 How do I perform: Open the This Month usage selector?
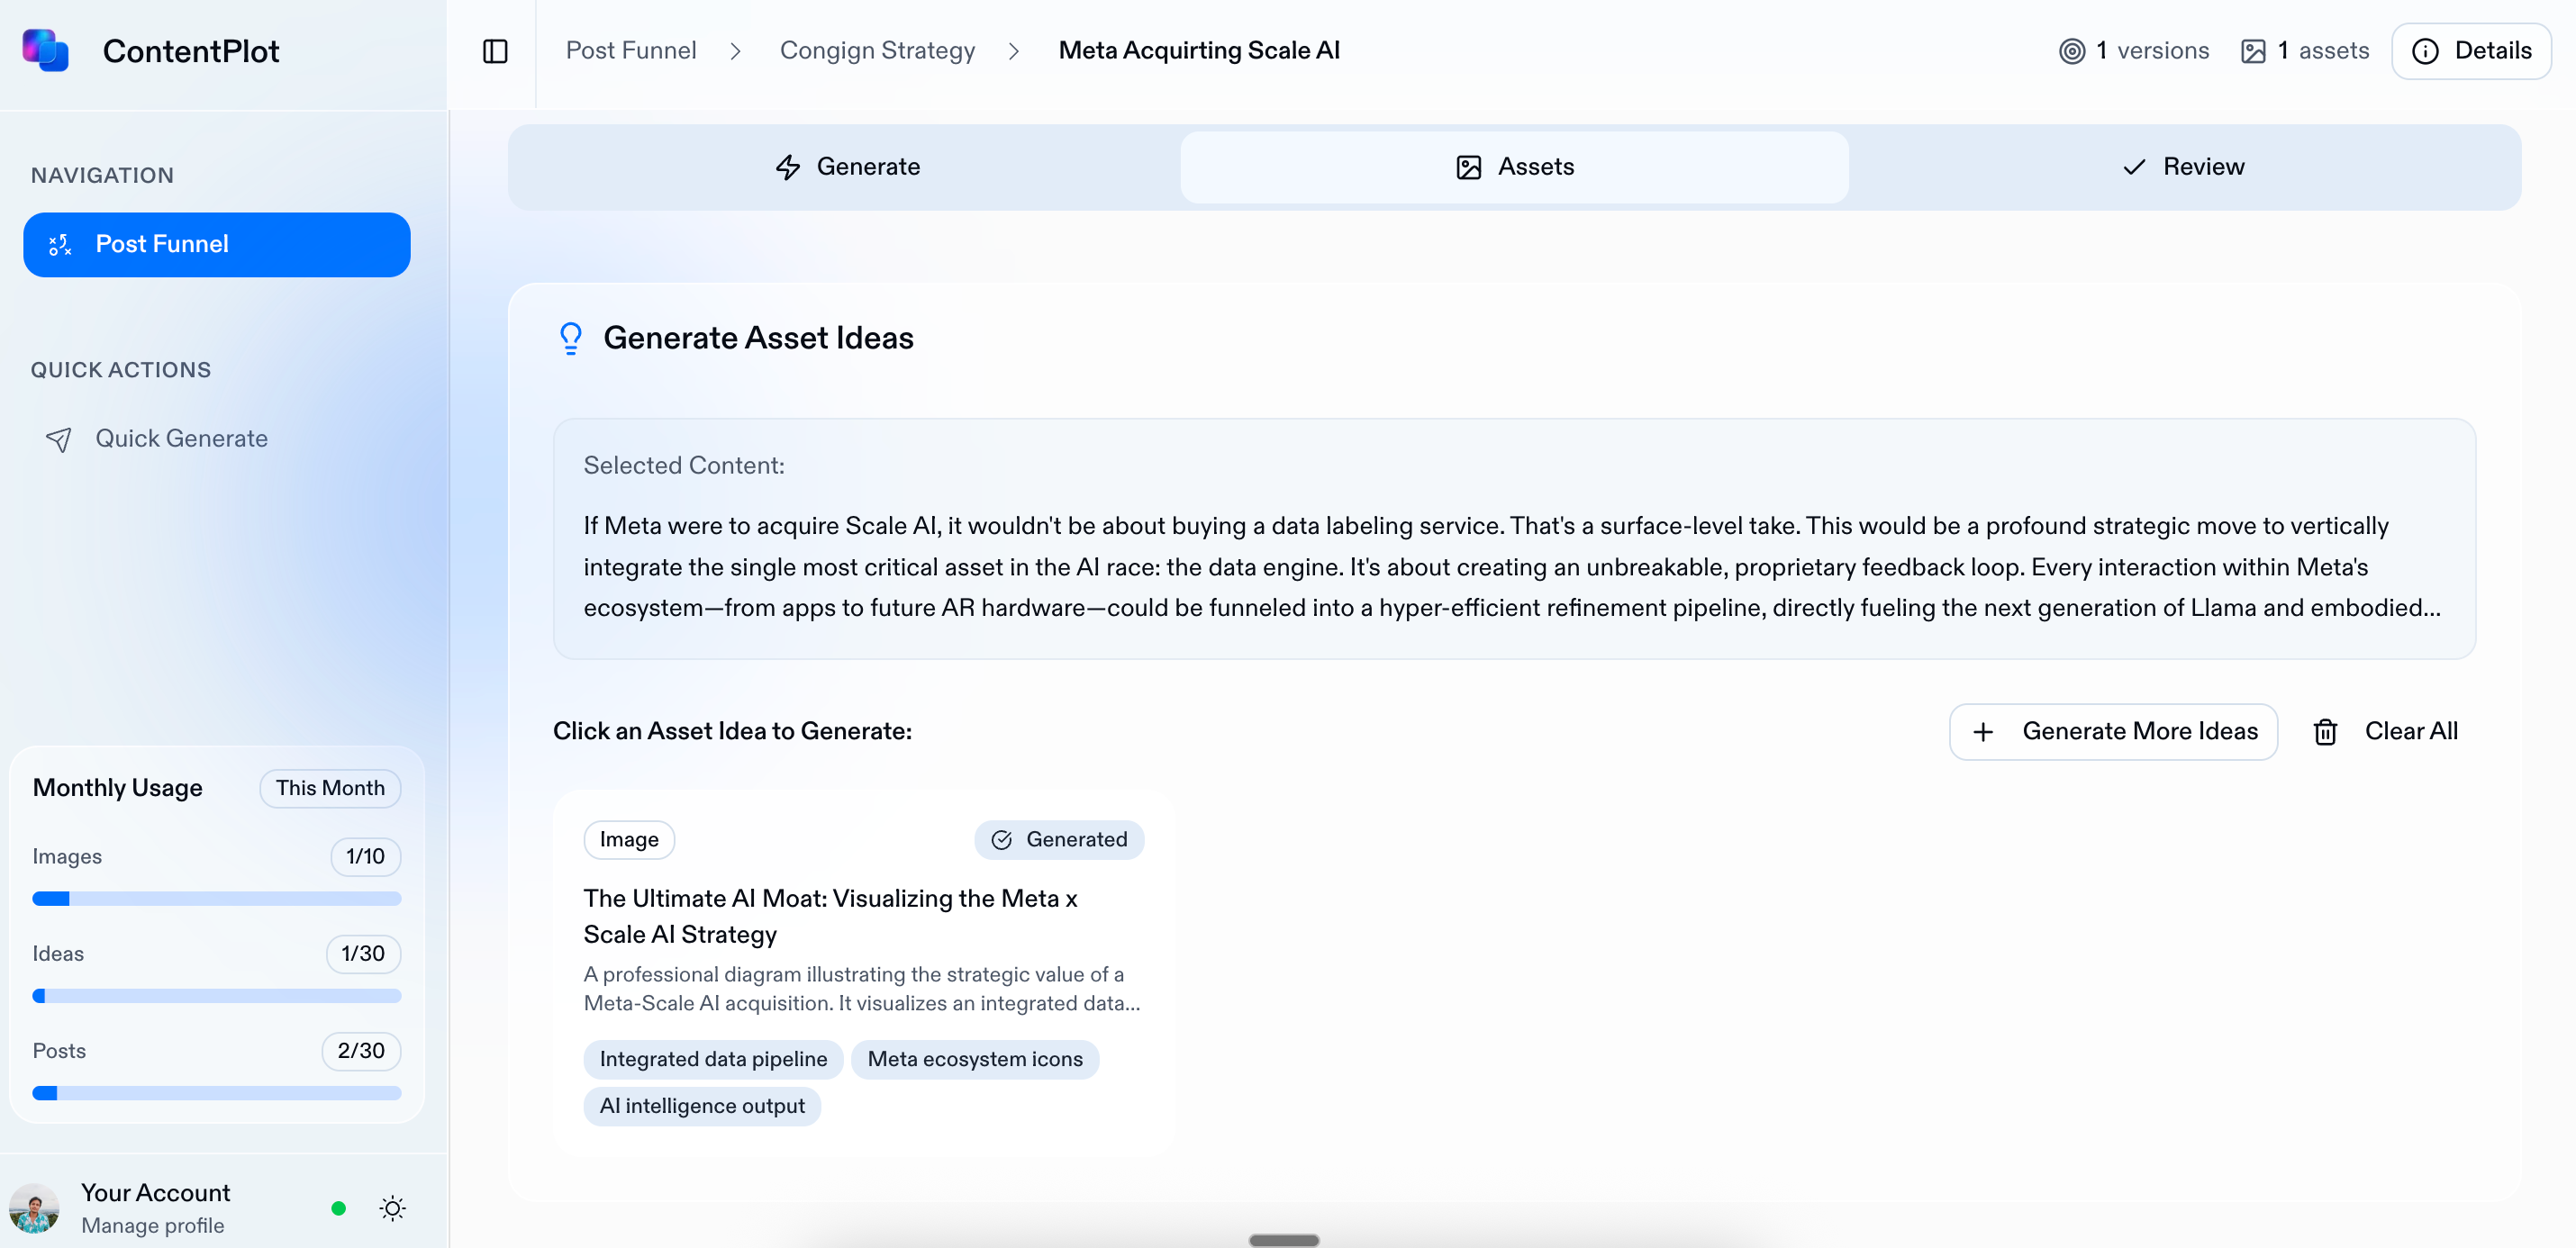(330, 788)
